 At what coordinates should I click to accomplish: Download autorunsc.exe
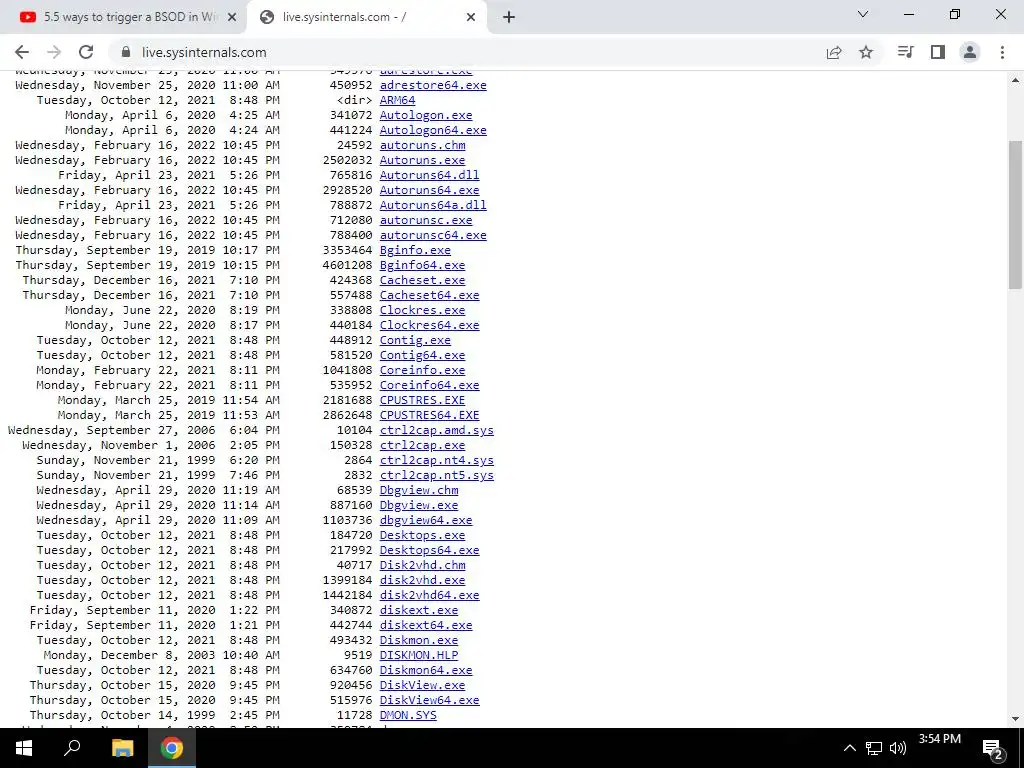coord(426,220)
